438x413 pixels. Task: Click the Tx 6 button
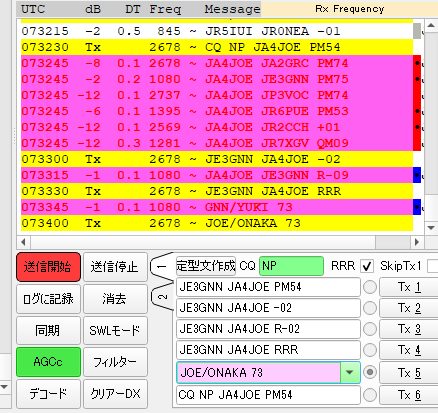[409, 395]
